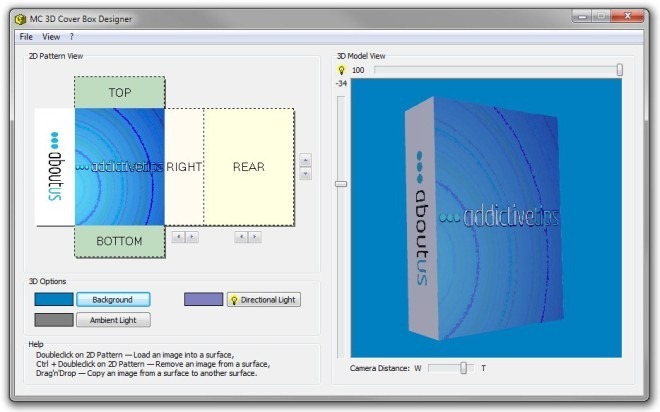This screenshot has height=412, width=660.
Task: Minimize the Cover Box Designer window
Action: coord(583,16)
